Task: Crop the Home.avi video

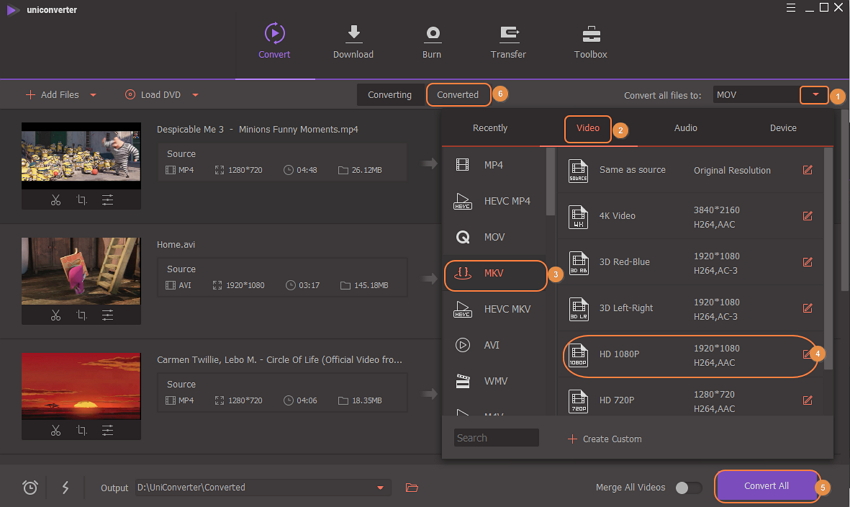Action: coord(81,315)
